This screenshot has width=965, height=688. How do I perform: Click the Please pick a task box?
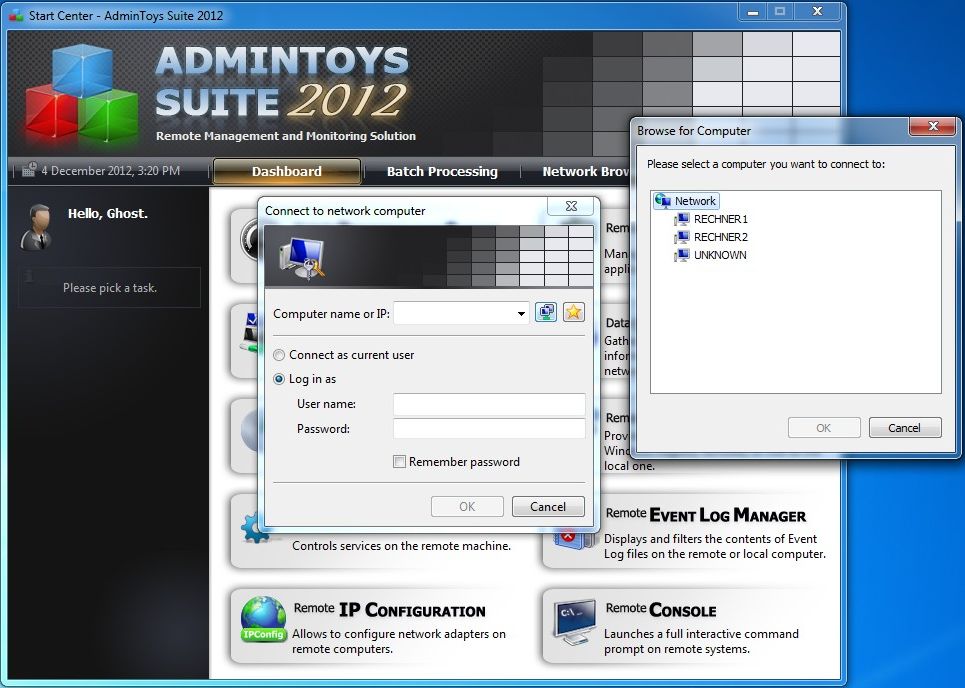pyautogui.click(x=110, y=287)
